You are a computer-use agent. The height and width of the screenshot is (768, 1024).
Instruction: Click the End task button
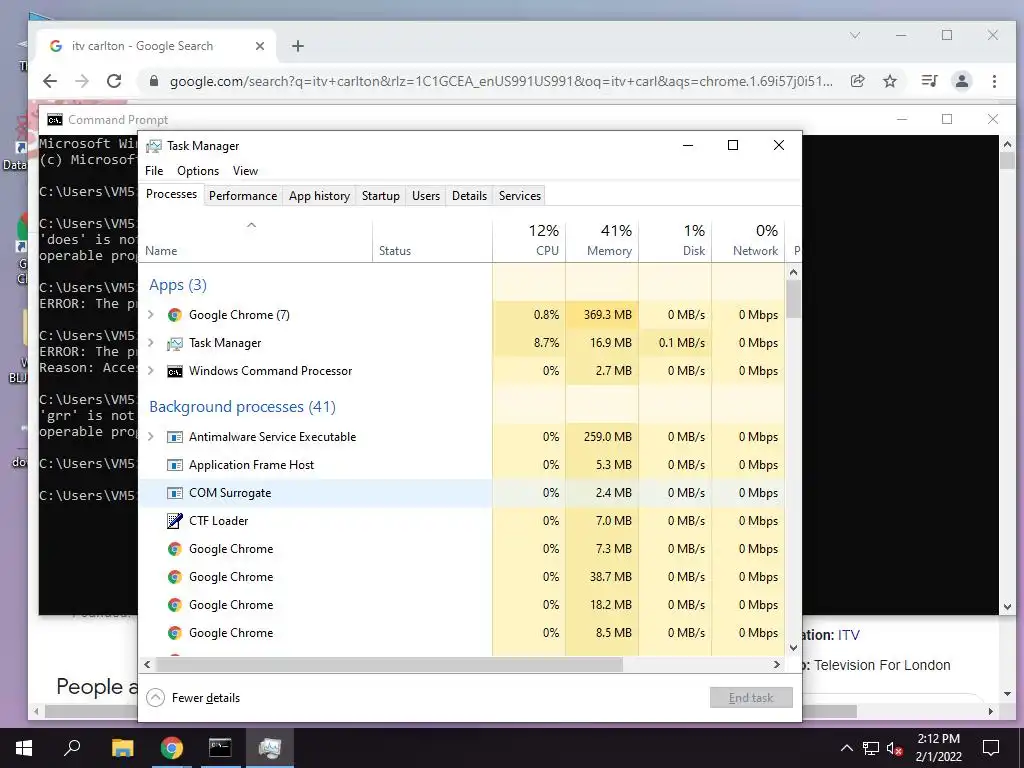751,697
